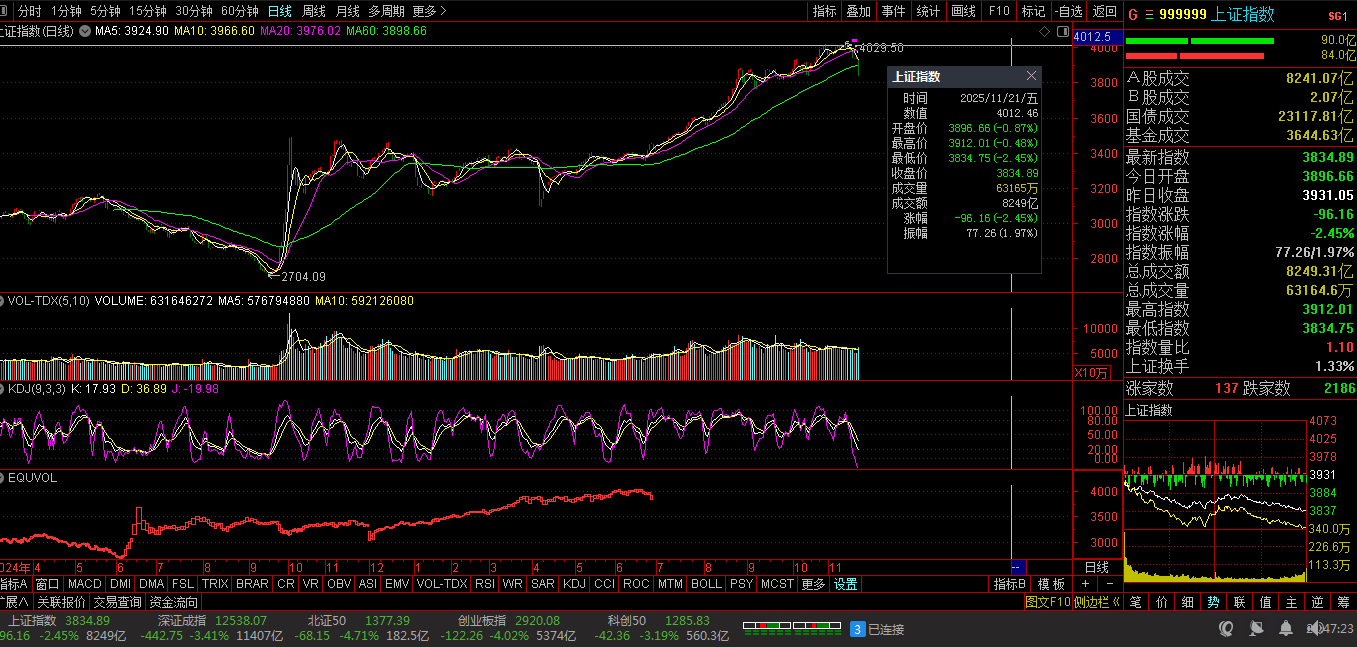Viewport: 1357px width, 647px height.
Task: Close the 上证指数 data popup
Action: coord(1031,76)
